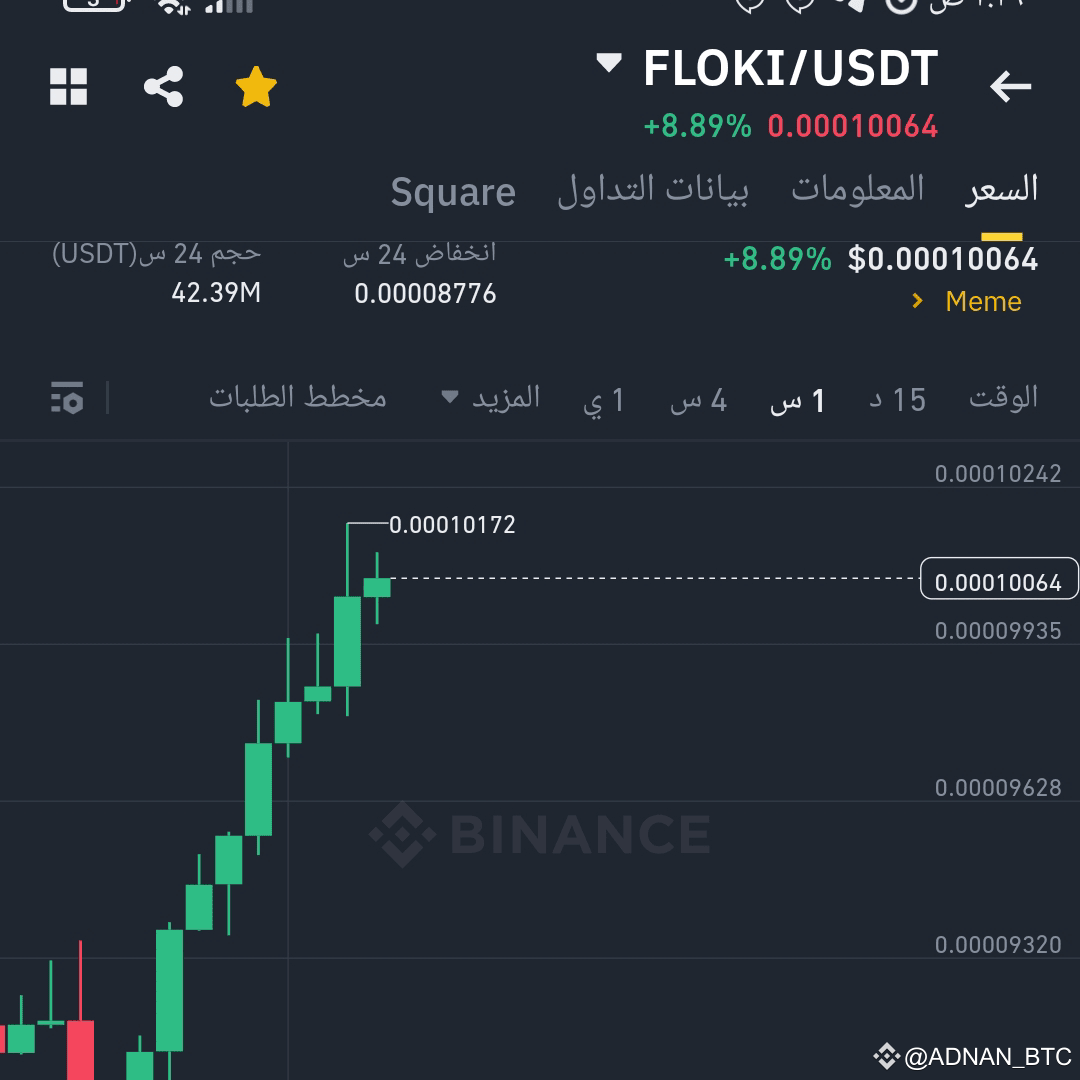Share the FLOKI/USDT chart
The image size is (1080, 1080).
point(162,87)
